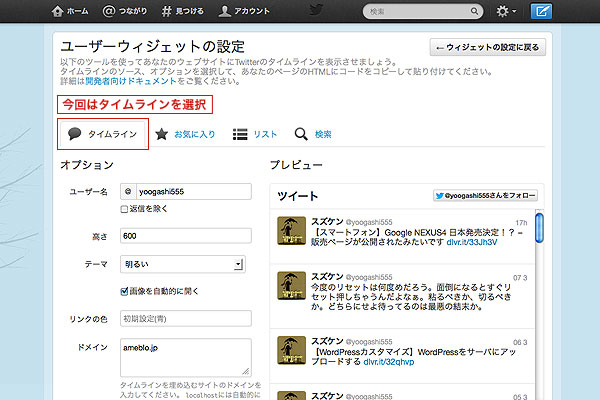Click the speech bubble timeline icon
Image resolution: width=600 pixels, height=400 pixels.
(74, 134)
